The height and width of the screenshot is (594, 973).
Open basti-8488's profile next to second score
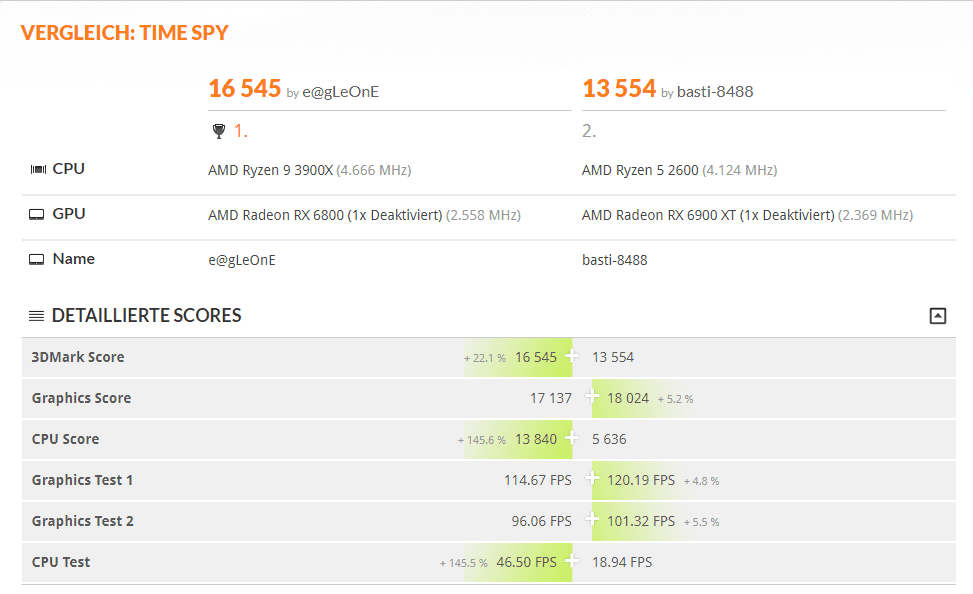[715, 92]
